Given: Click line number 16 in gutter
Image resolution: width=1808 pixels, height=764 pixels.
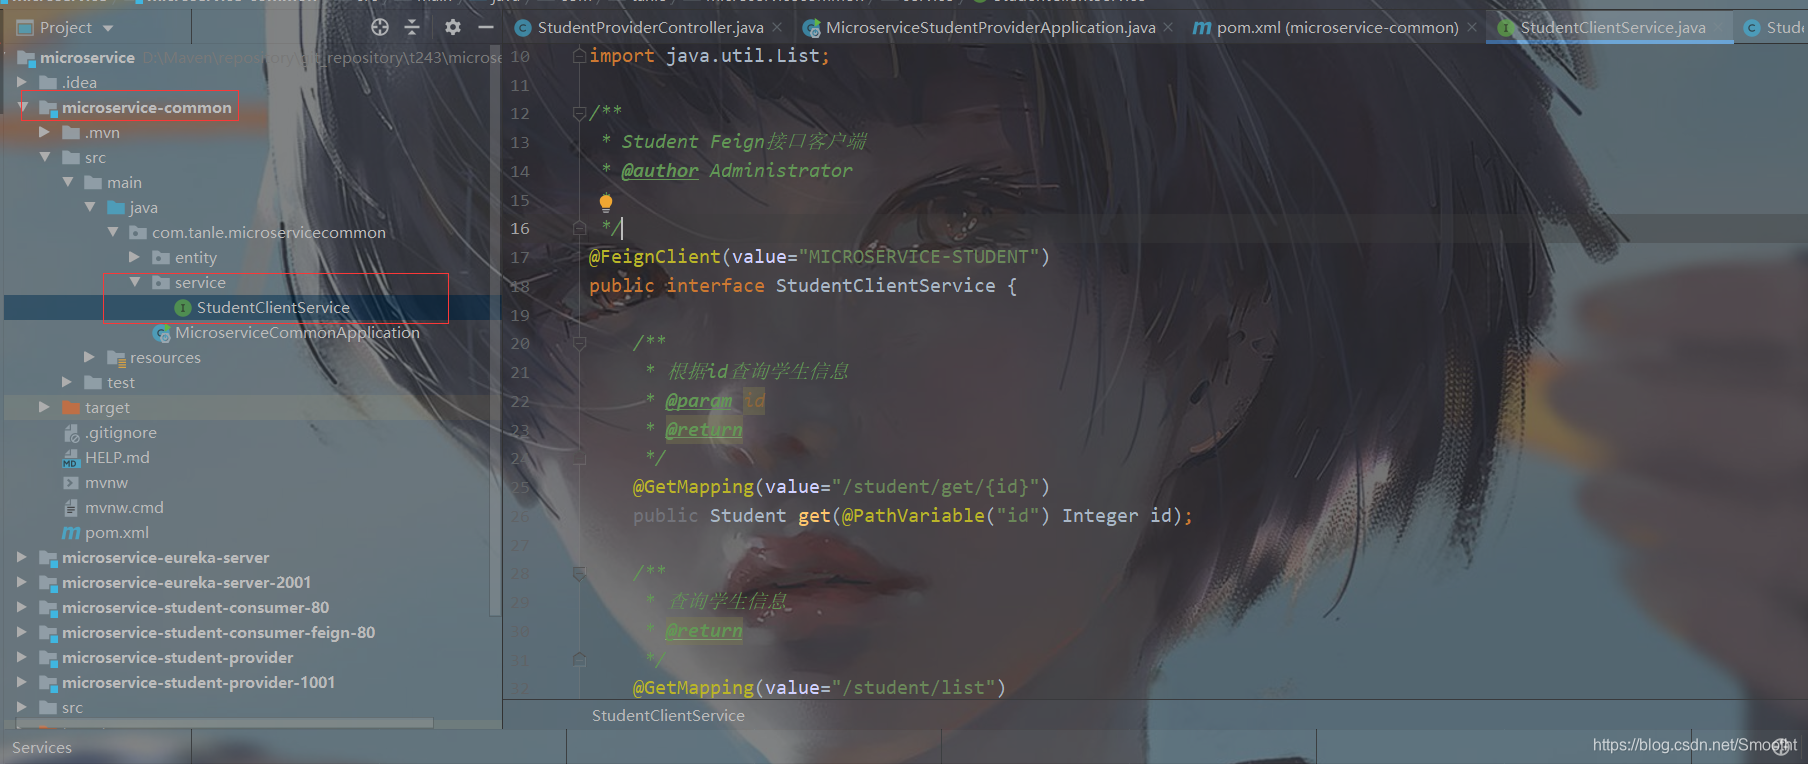Looking at the screenshot, I should [520, 229].
